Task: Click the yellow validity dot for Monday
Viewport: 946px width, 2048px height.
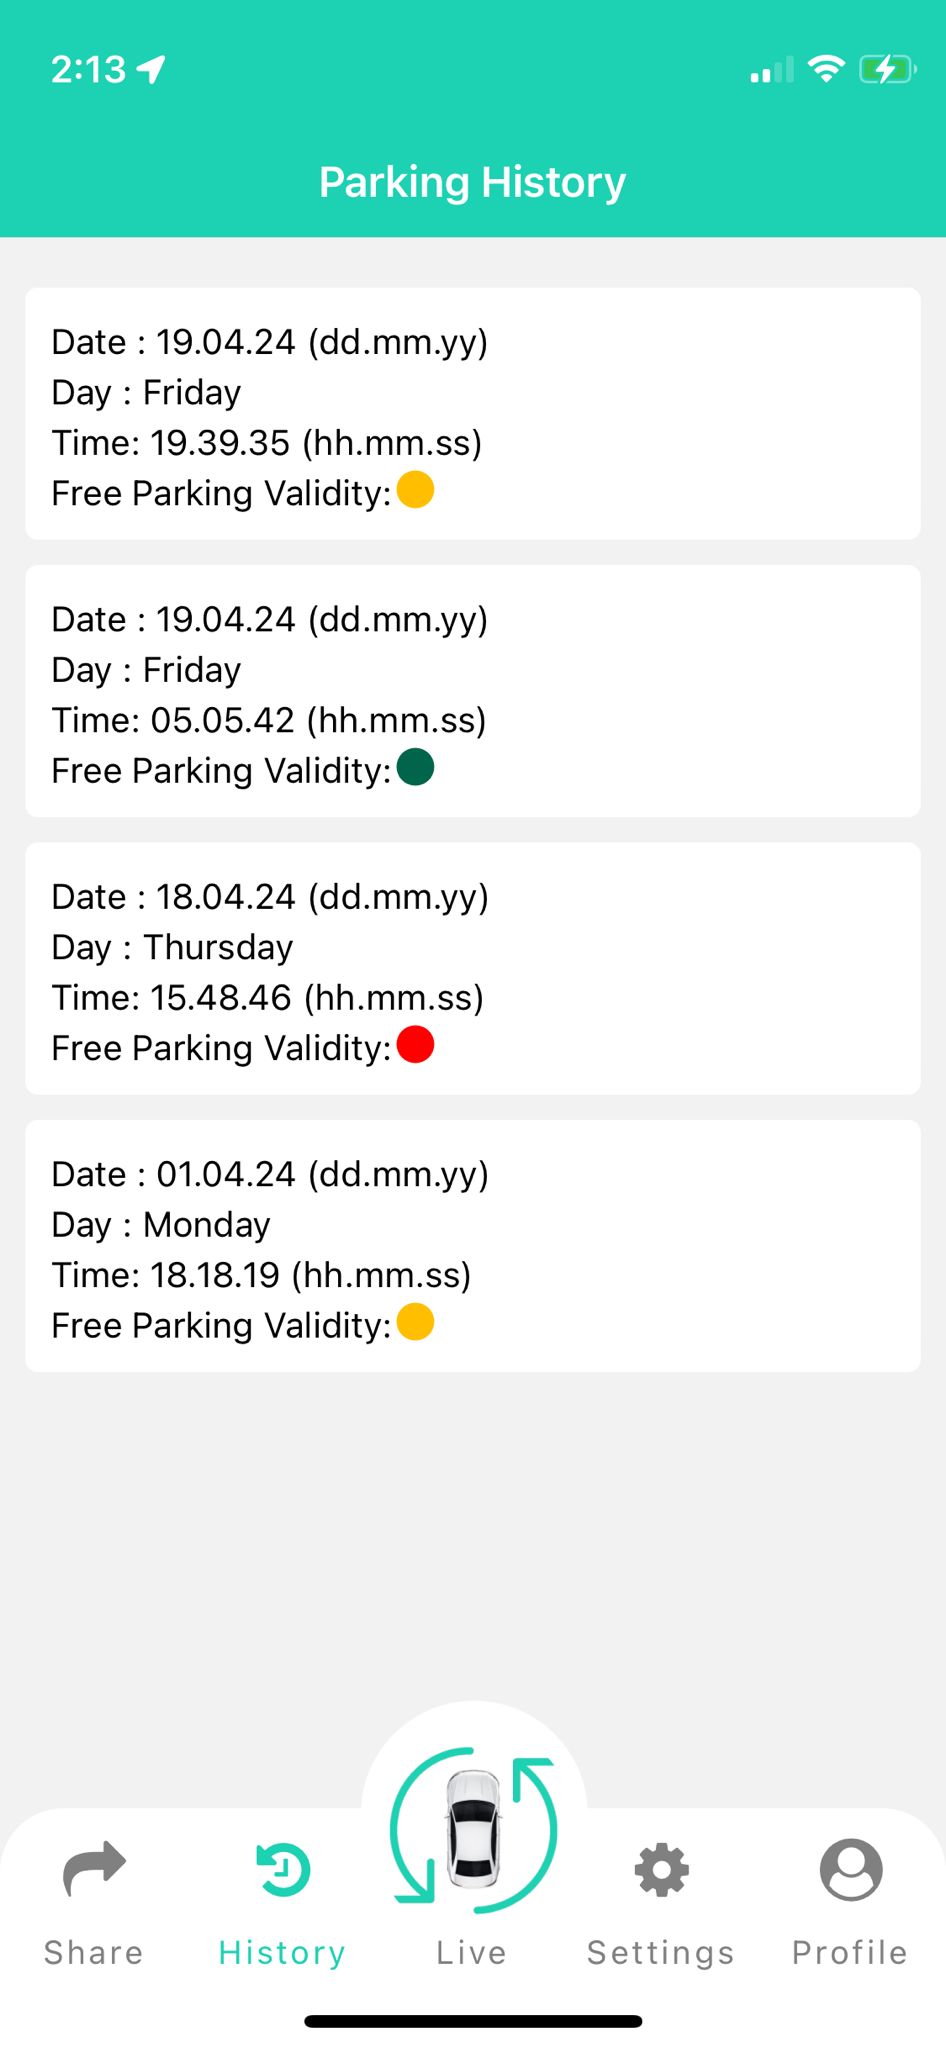Action: (x=415, y=1322)
